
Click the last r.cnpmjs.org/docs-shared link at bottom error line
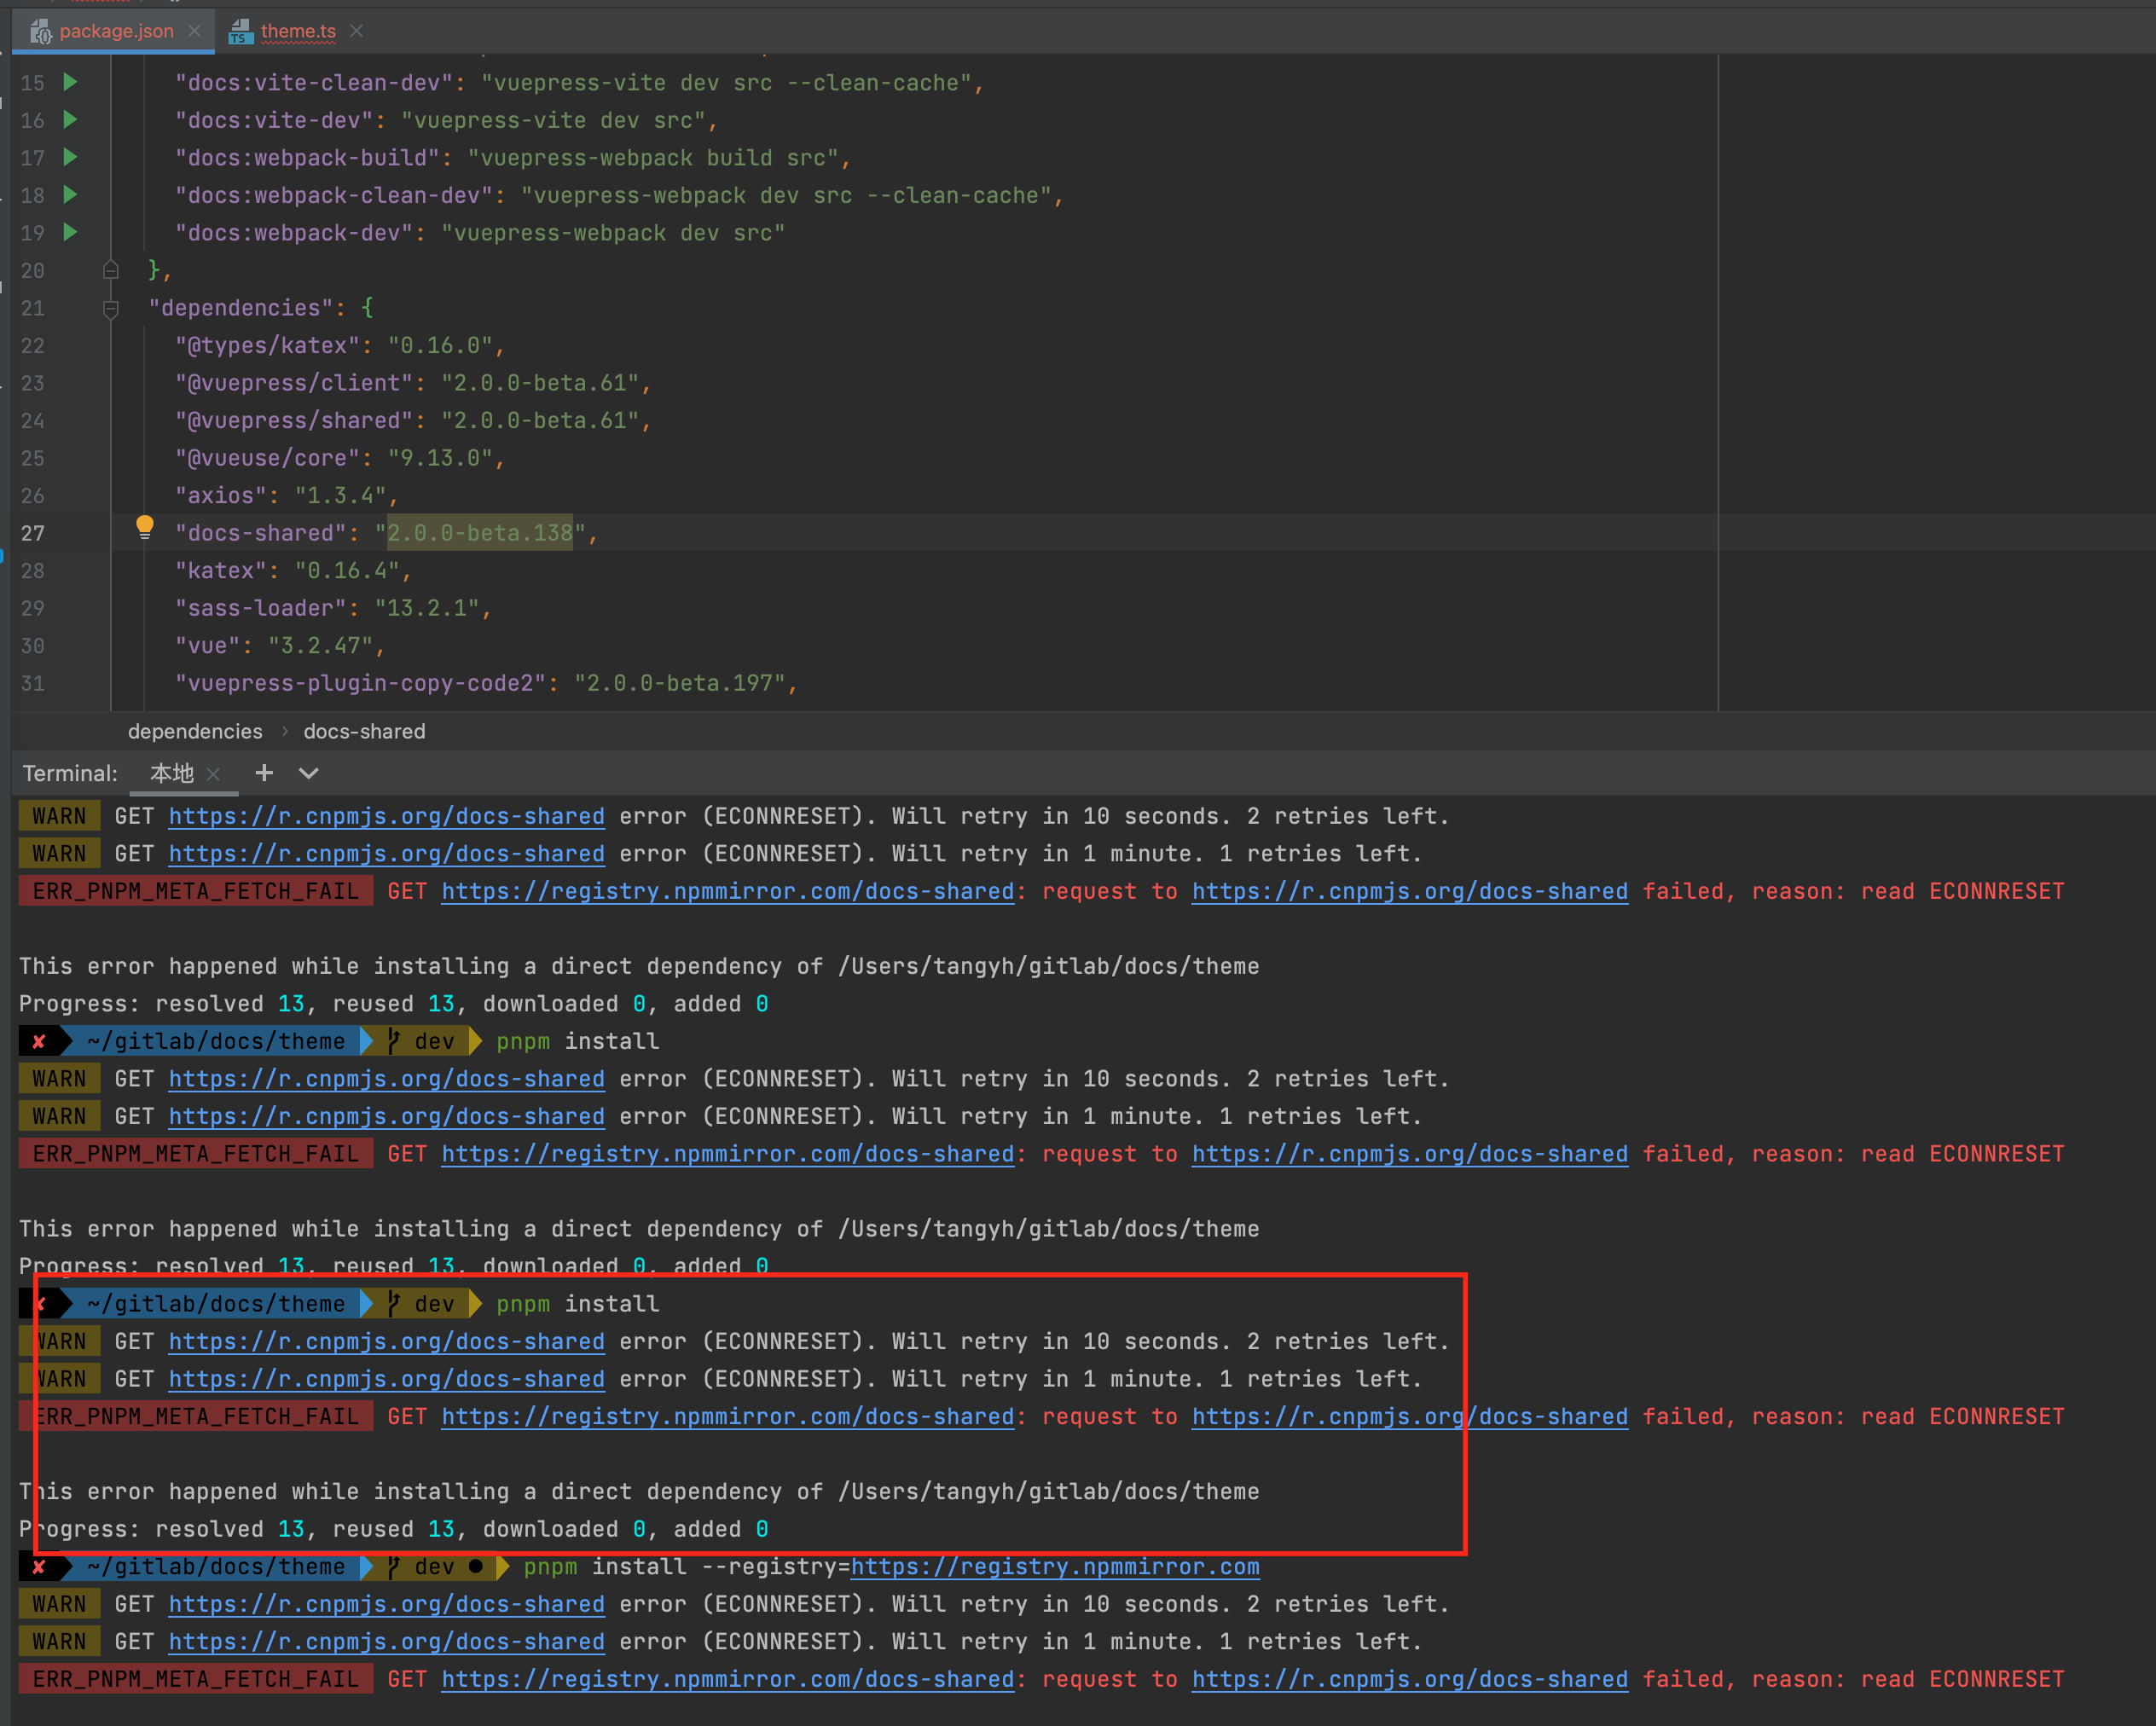click(x=1410, y=1680)
